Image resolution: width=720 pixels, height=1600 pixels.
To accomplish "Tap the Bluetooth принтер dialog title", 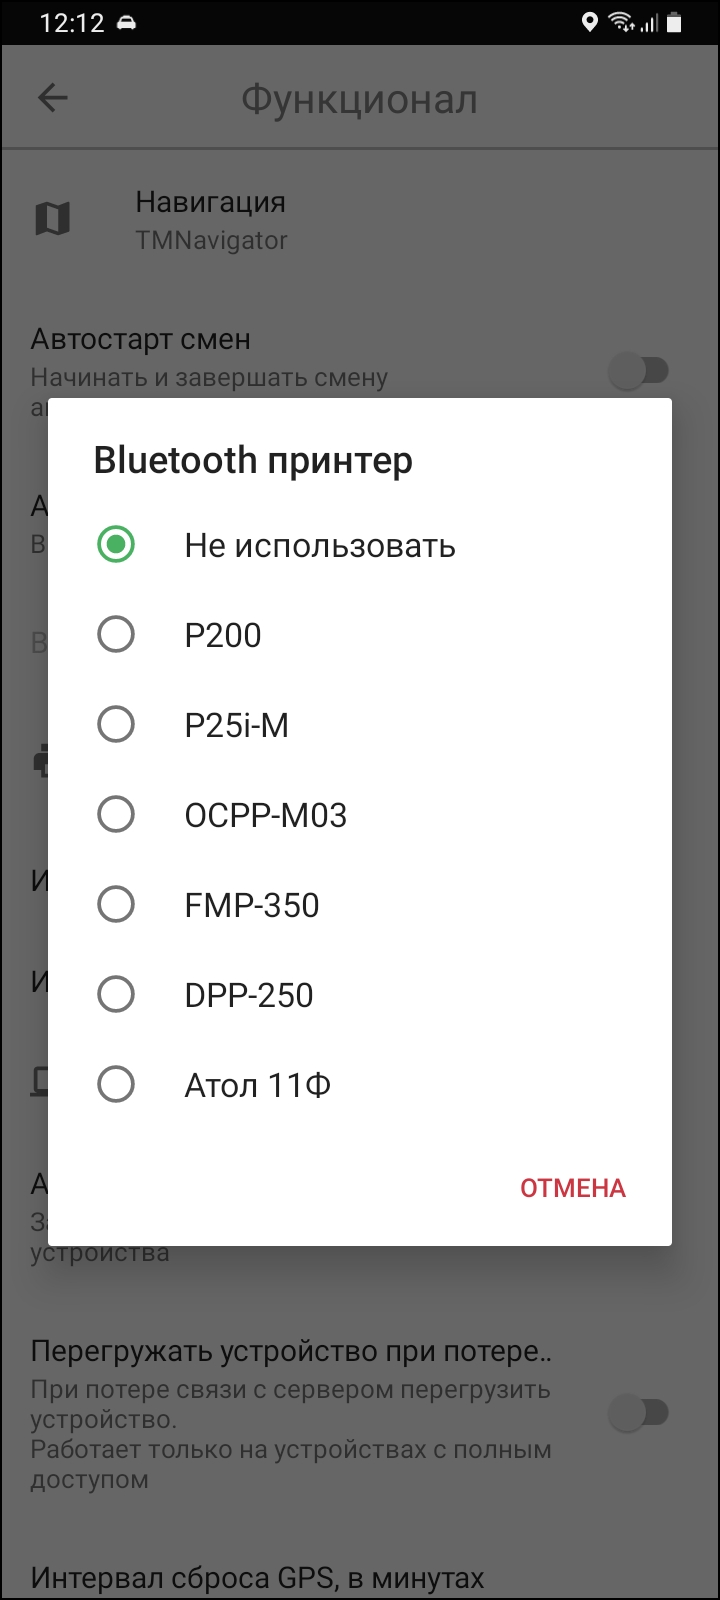I will (253, 461).
